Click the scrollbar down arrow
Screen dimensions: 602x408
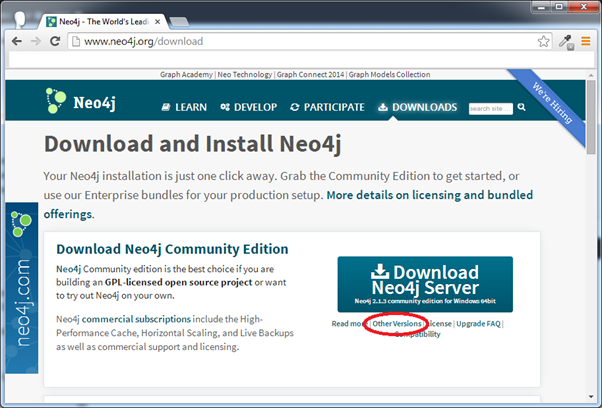click(591, 397)
